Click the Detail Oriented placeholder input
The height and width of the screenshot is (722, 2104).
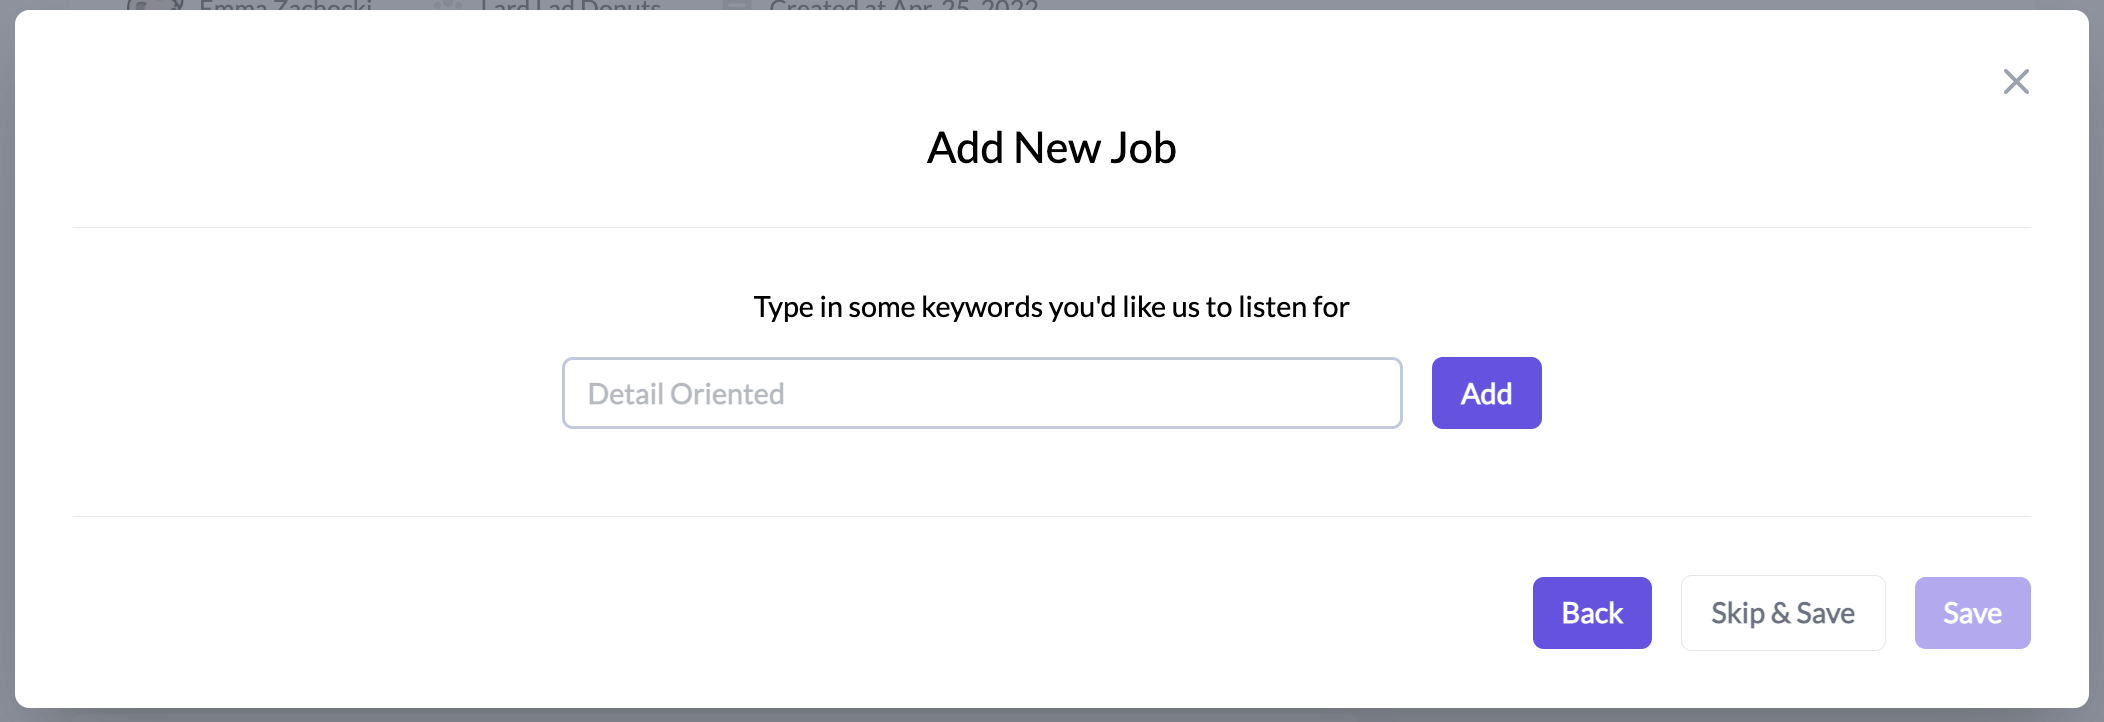pos(981,393)
